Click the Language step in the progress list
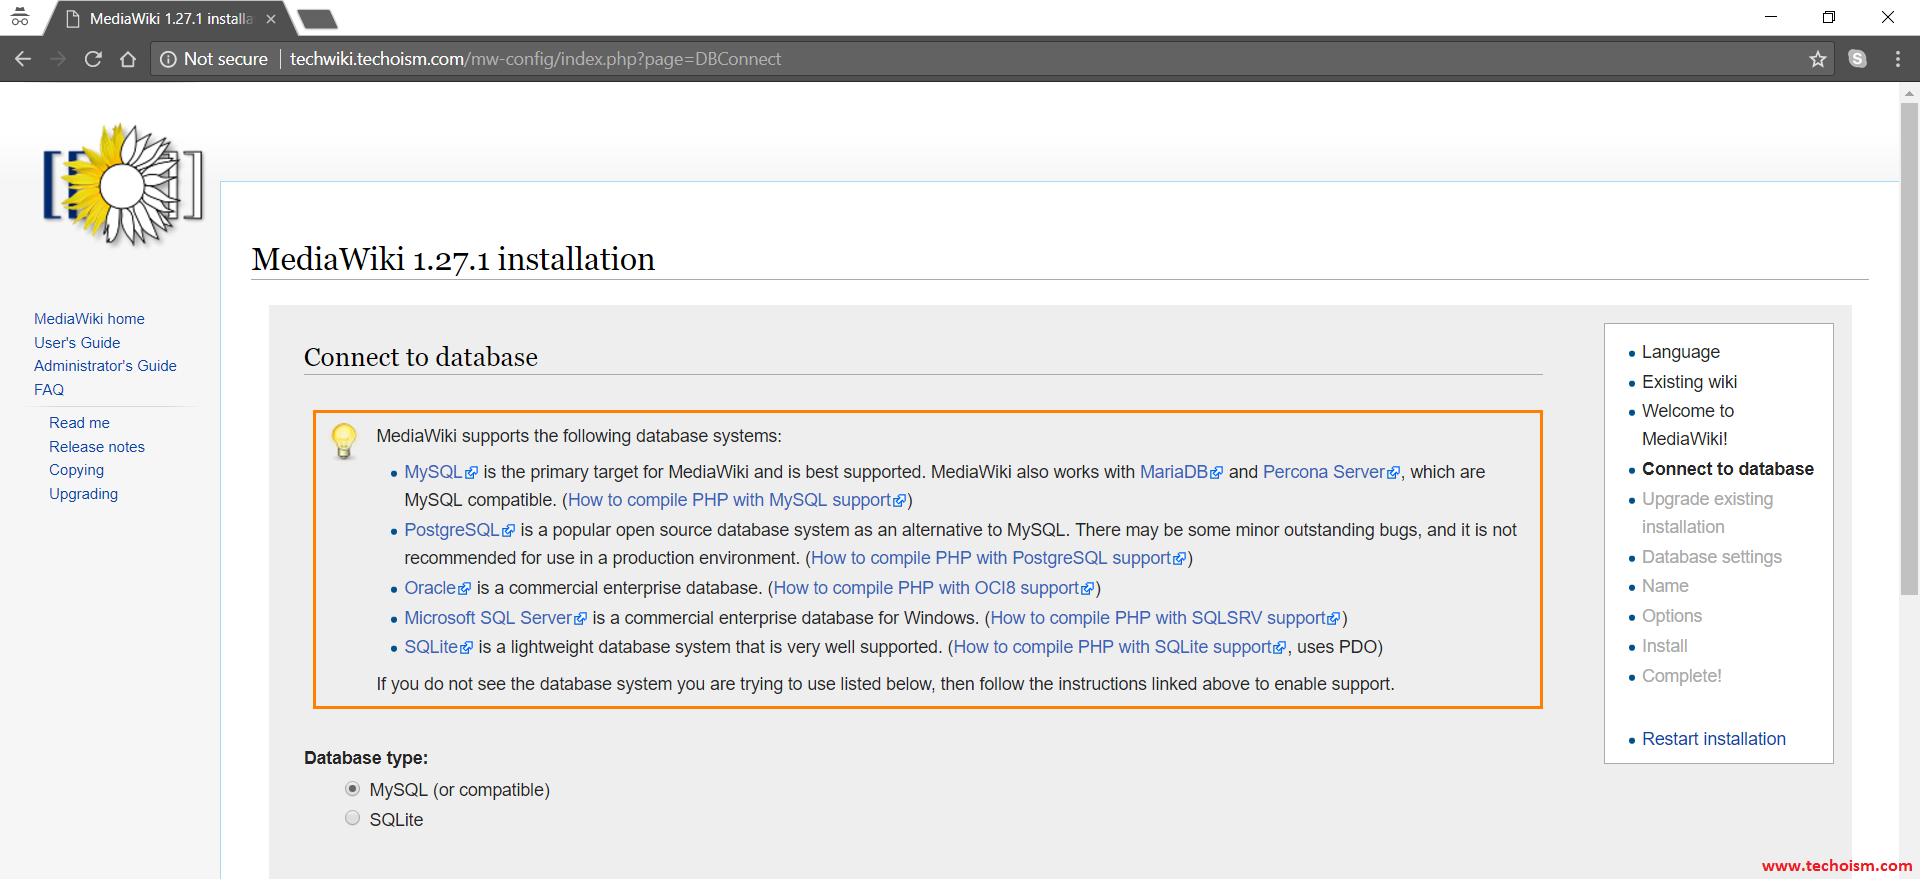Image resolution: width=1920 pixels, height=879 pixels. click(1680, 351)
